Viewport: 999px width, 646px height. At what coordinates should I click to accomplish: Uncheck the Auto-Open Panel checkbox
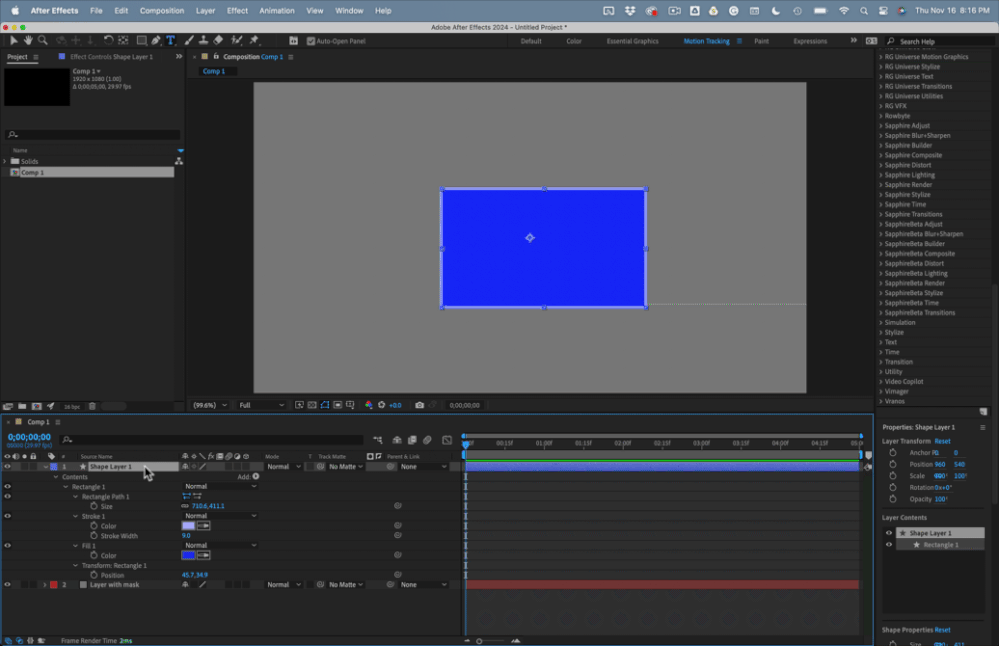point(310,41)
